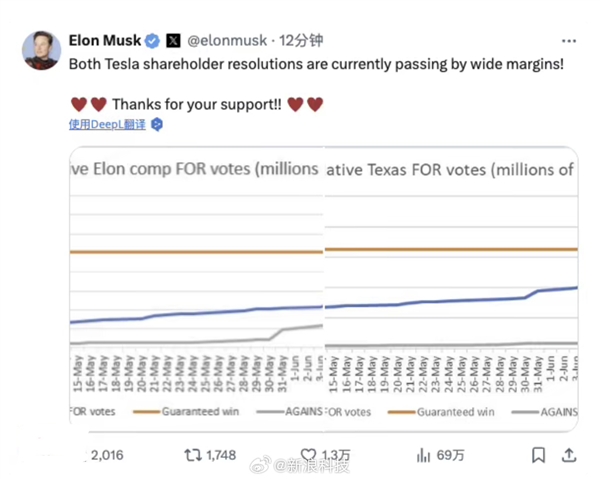Click the DeepL logo icon

coord(156,125)
